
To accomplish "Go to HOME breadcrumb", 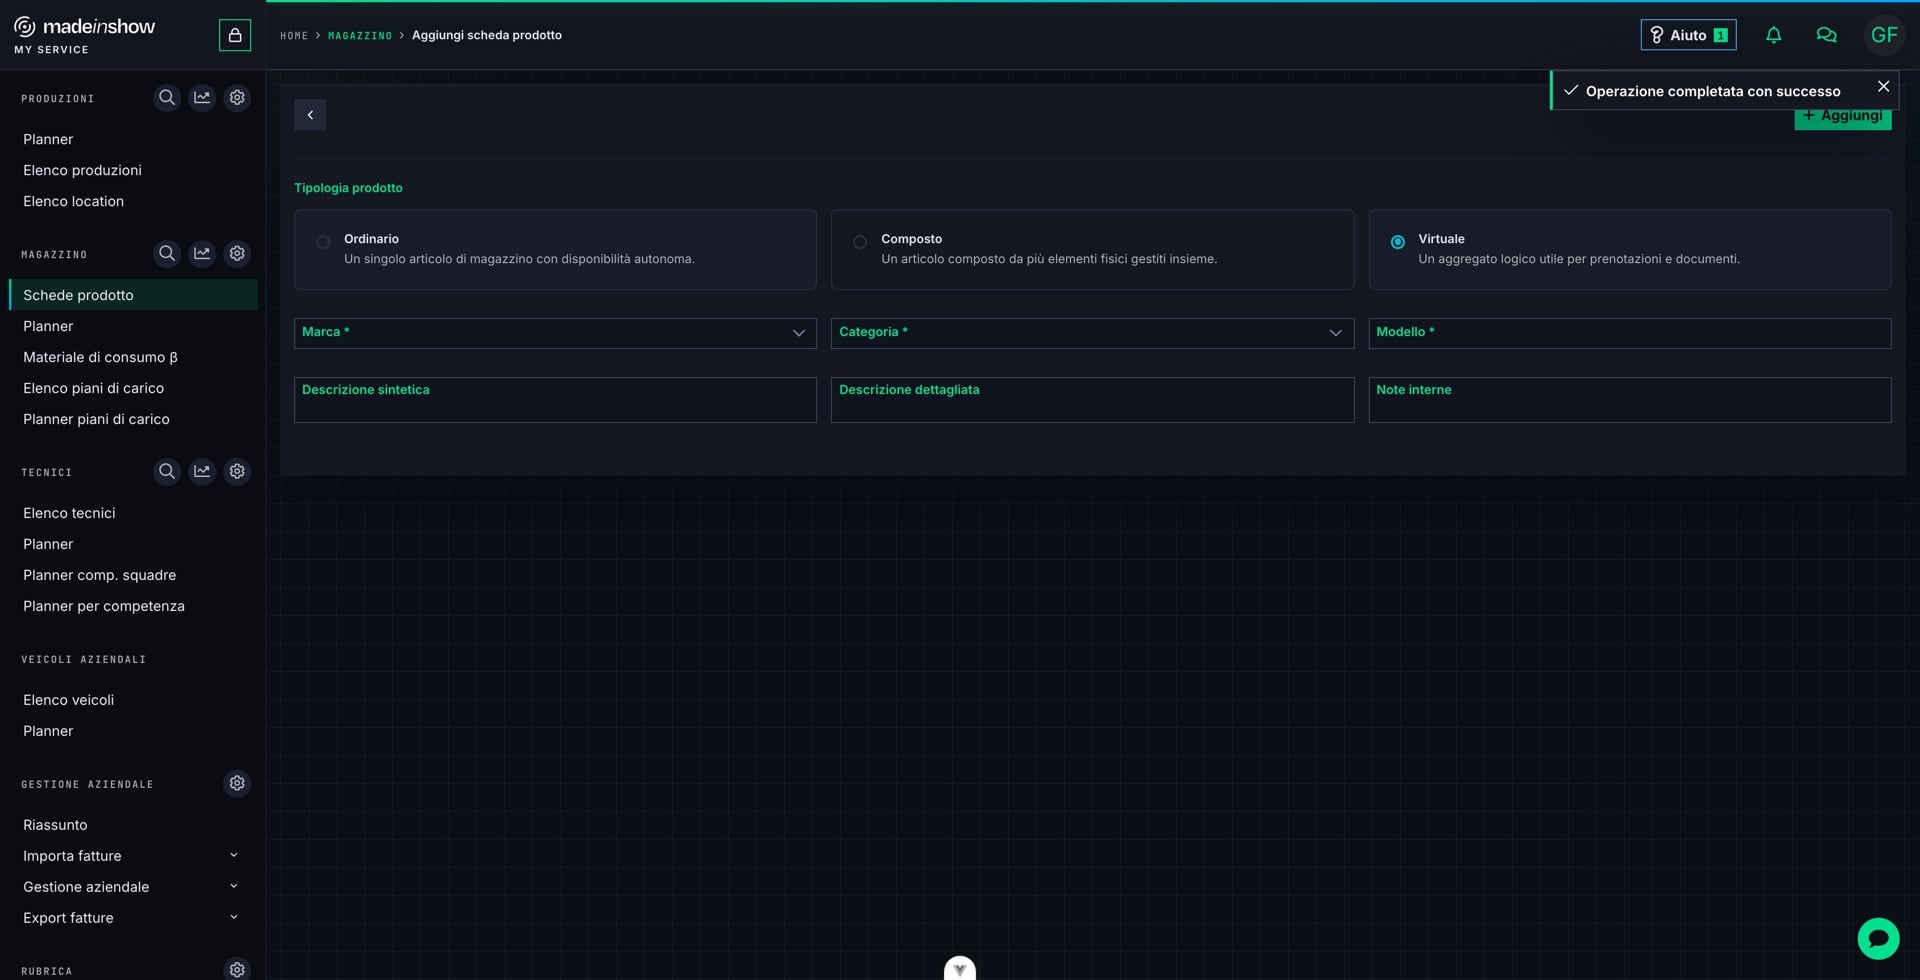I will [x=294, y=36].
